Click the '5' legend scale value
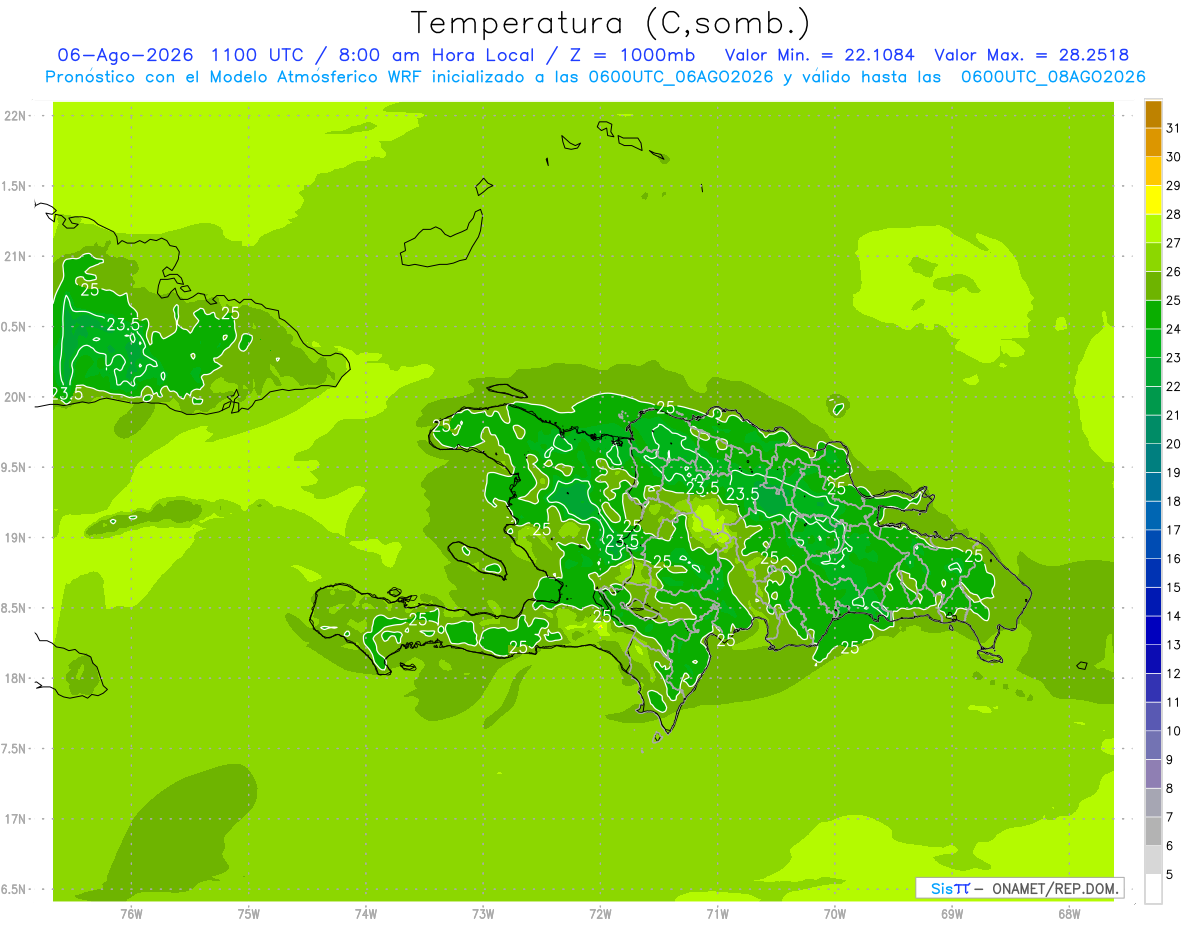Viewport: 1200px width, 927px height. [1170, 875]
